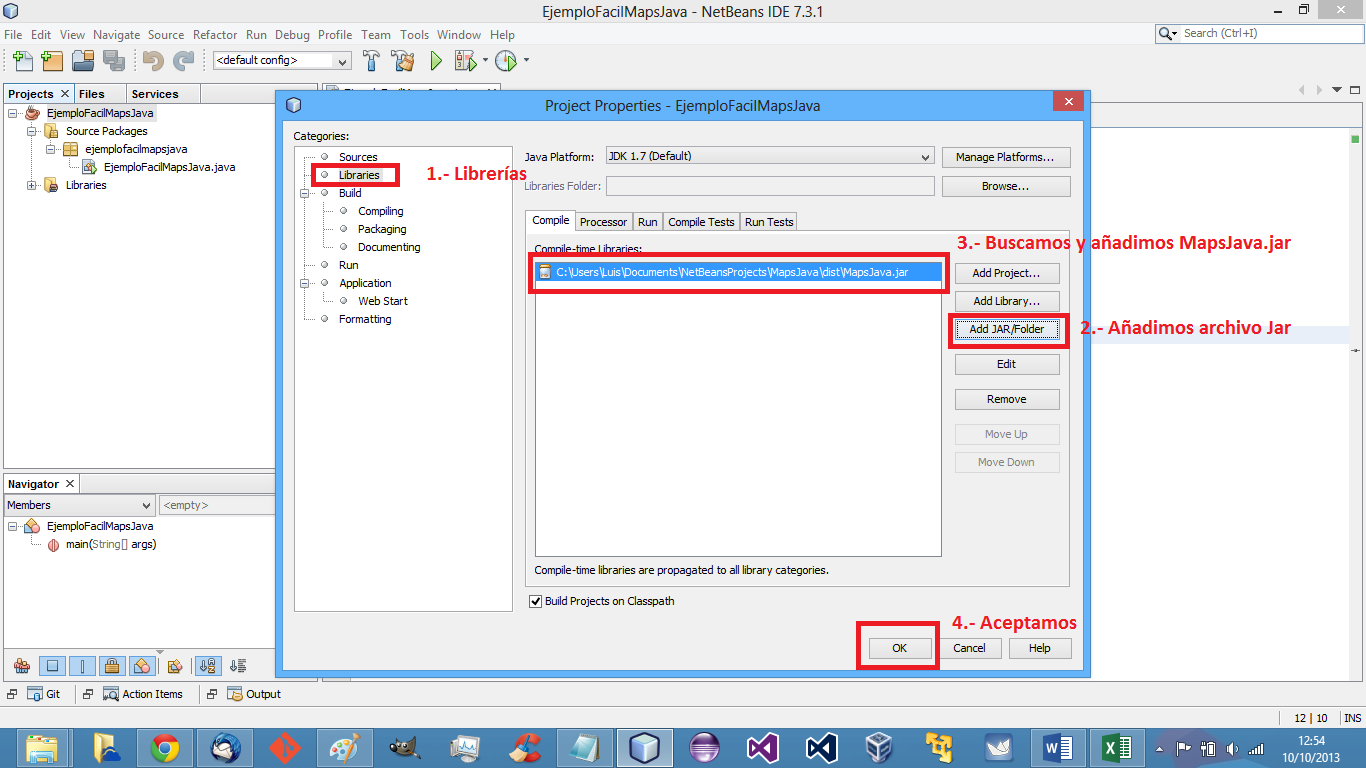
Task: Toggle Show Inner Classes filter in Navigator
Action: click(x=141, y=666)
